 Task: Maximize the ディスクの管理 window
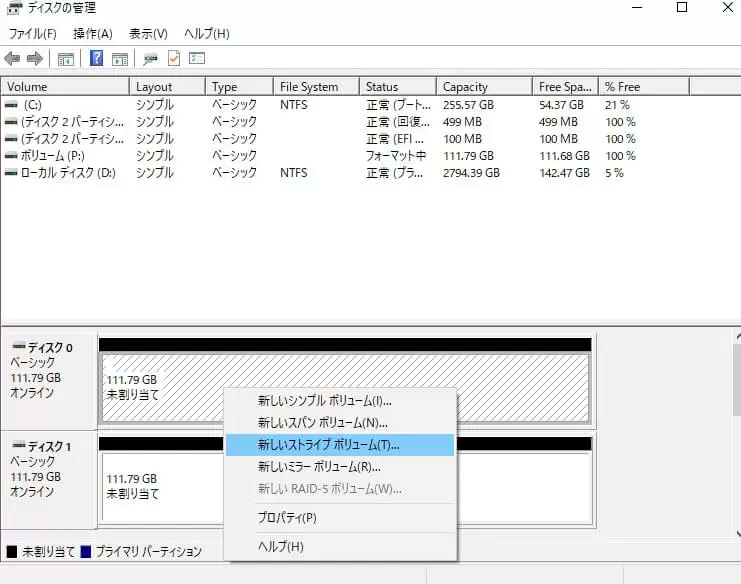click(681, 7)
